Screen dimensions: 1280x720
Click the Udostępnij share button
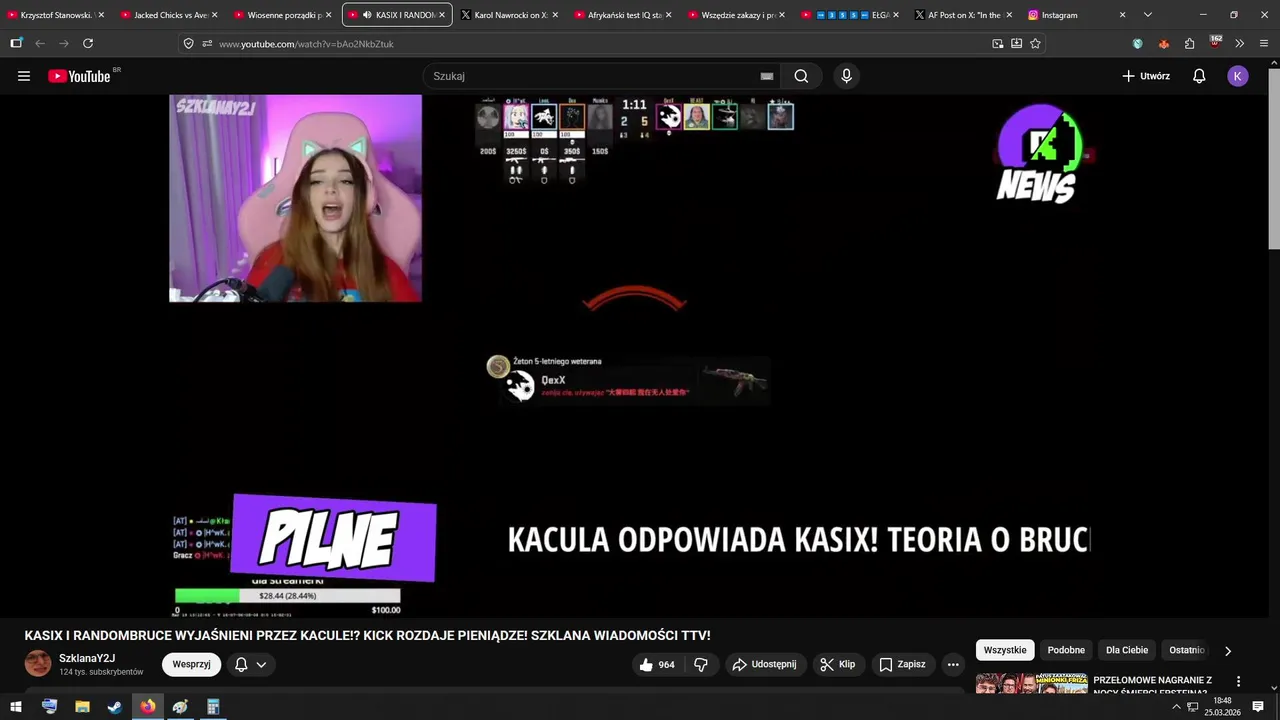tap(764, 664)
